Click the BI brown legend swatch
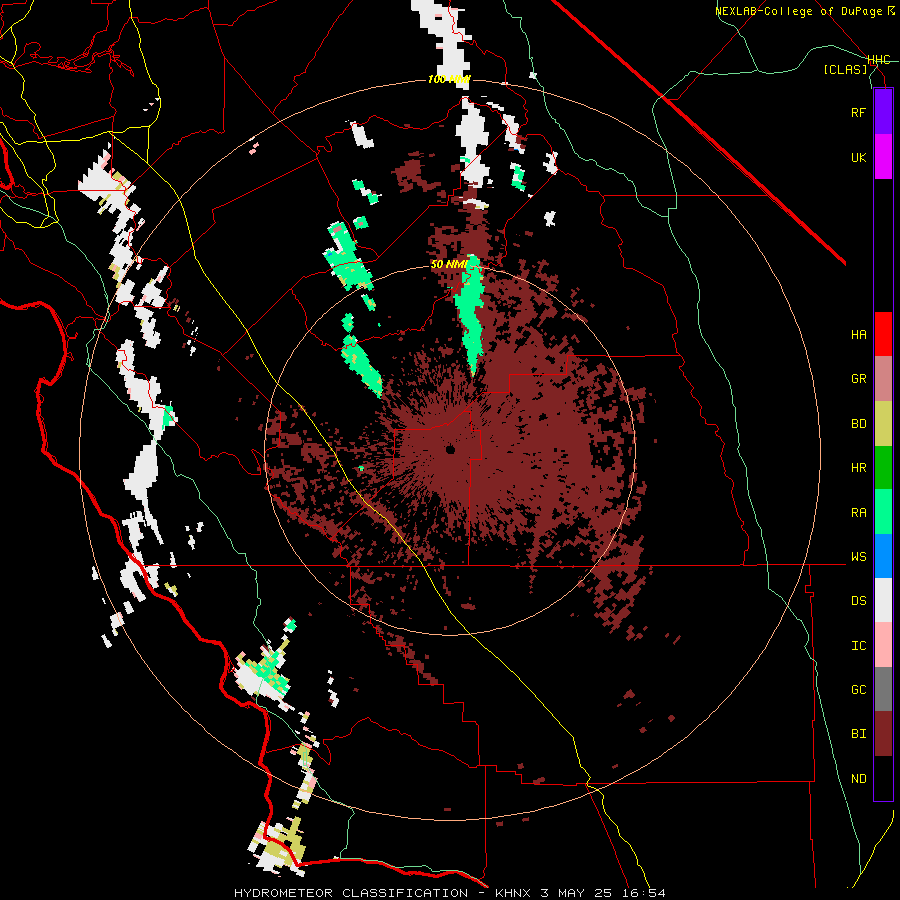Screen dimensions: 900x900 [883, 734]
